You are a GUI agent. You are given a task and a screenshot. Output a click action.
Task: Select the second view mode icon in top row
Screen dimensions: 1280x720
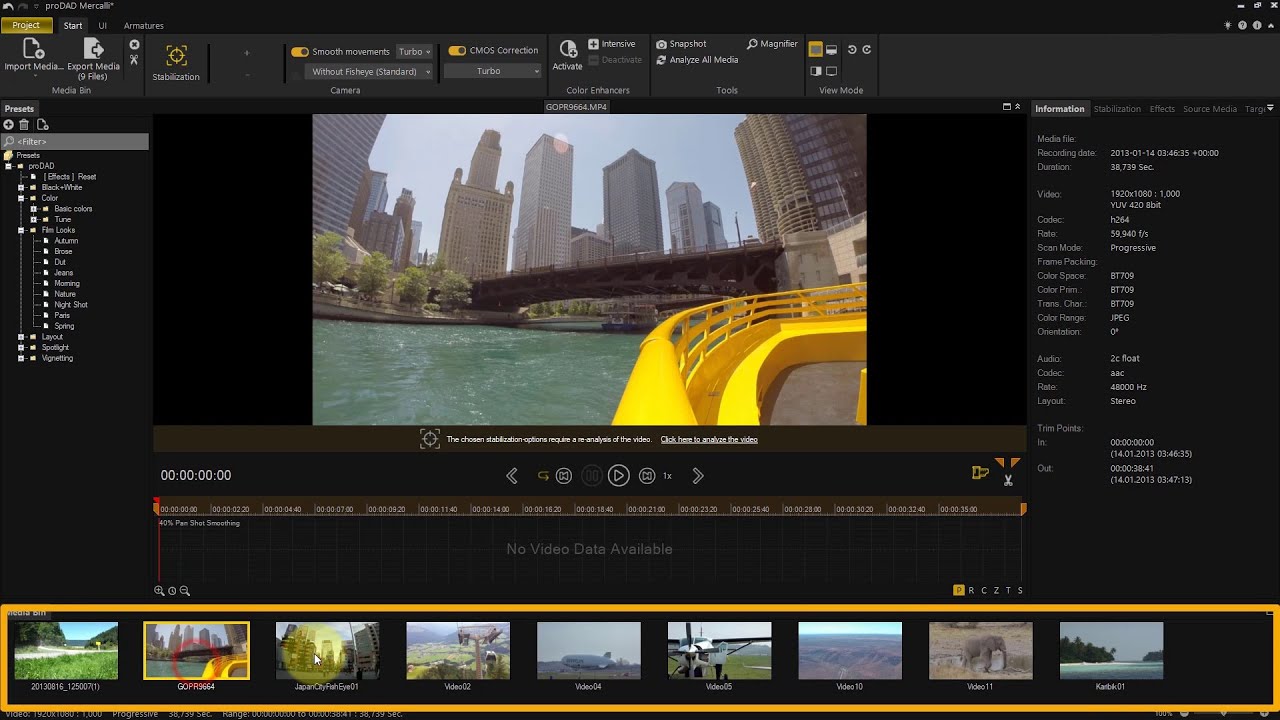(831, 49)
